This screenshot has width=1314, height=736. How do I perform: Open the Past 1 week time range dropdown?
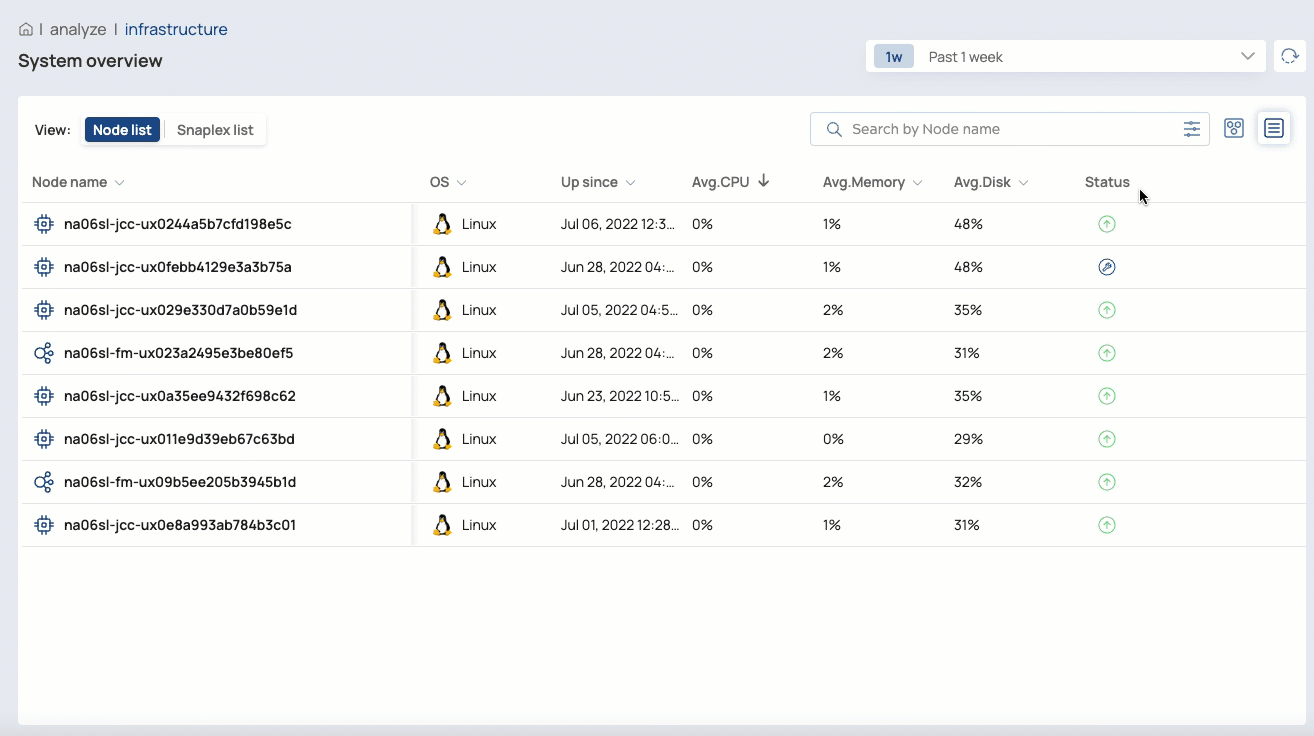click(1065, 56)
